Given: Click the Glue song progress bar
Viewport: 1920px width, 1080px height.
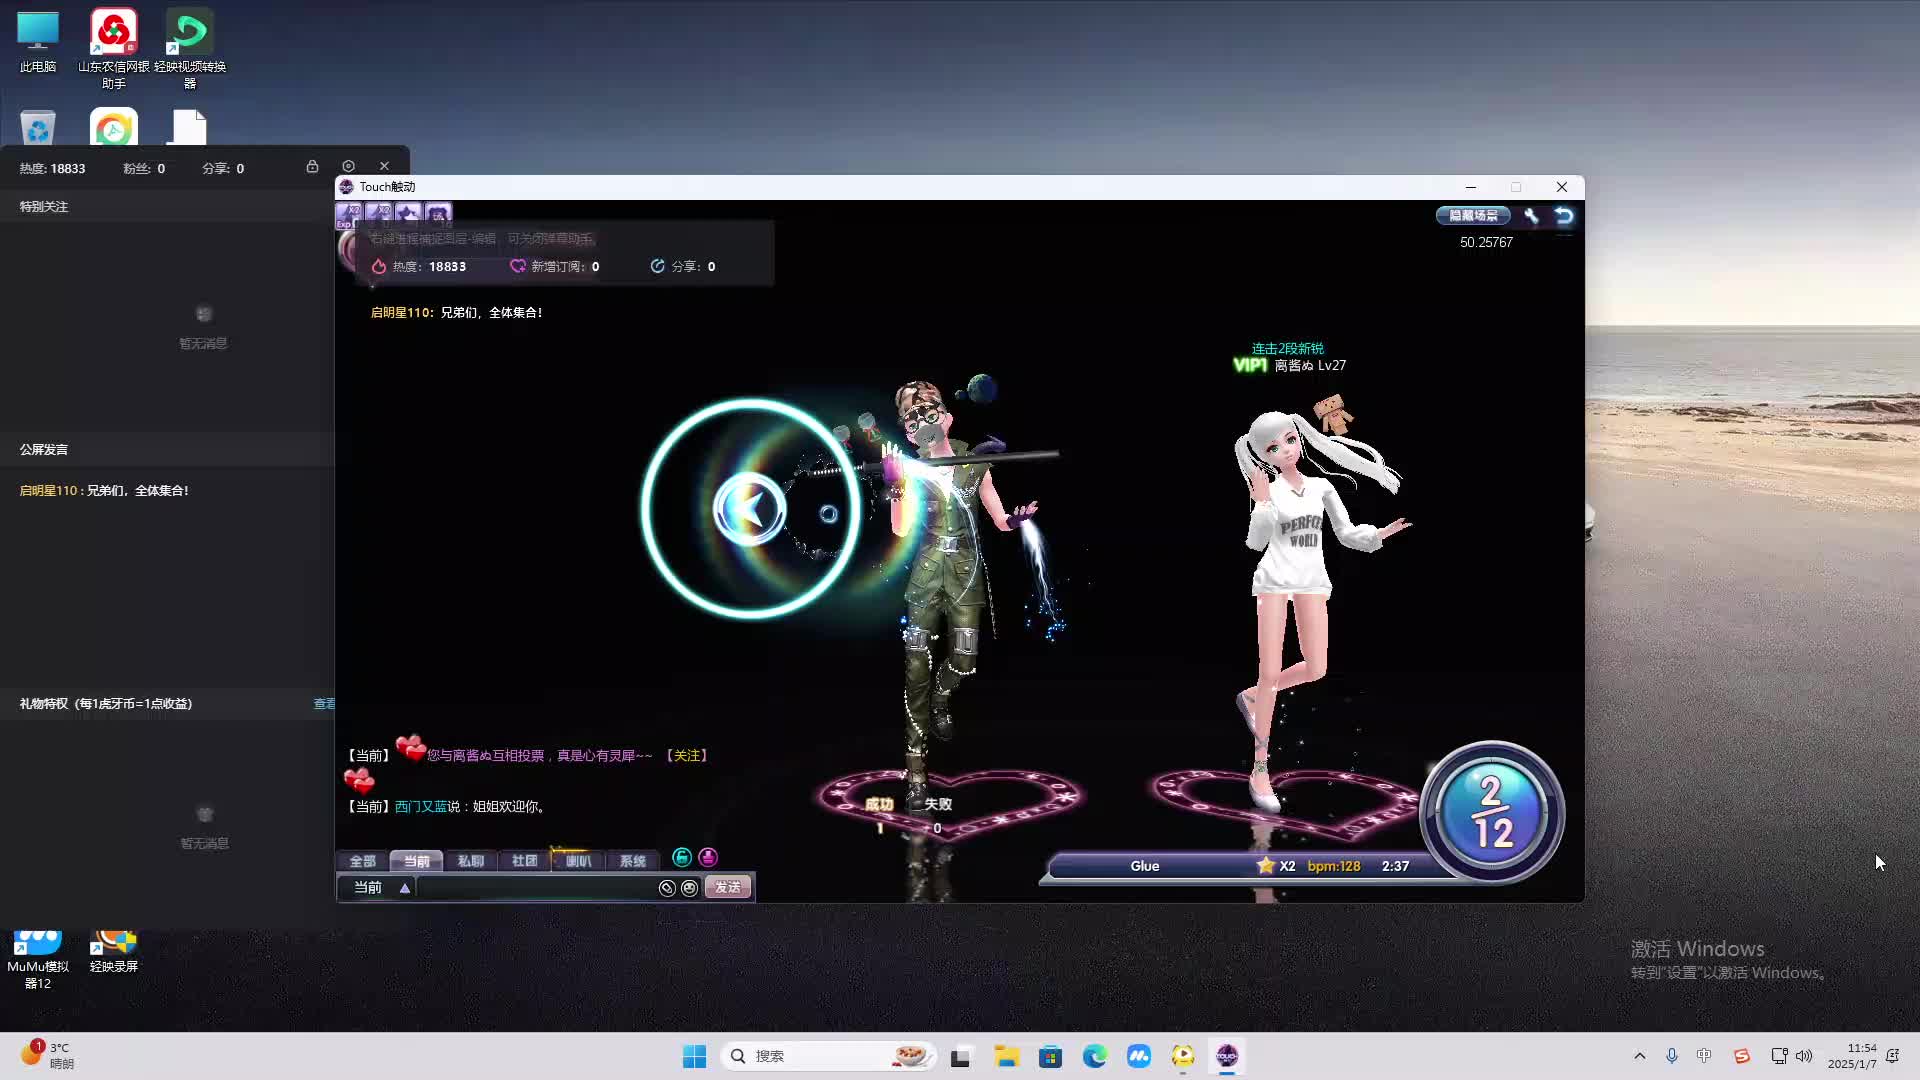Looking at the screenshot, I should 1240,866.
